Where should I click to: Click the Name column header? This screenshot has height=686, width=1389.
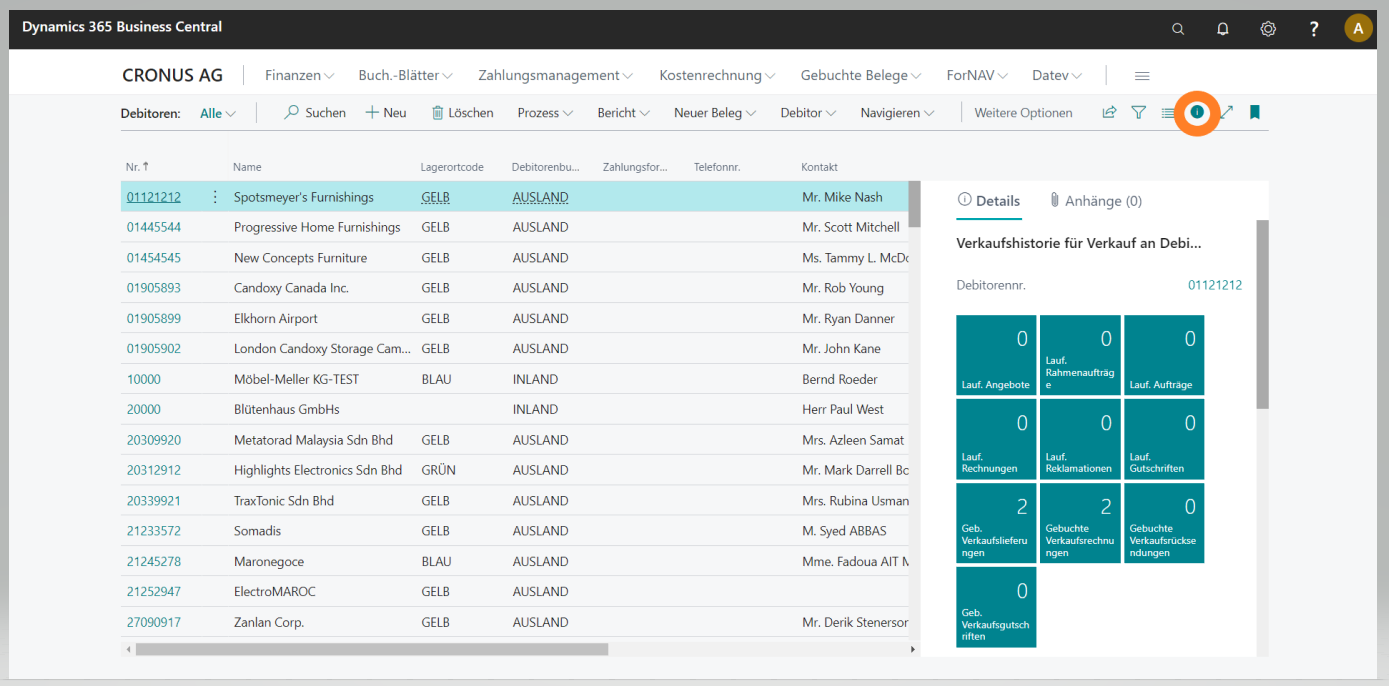[247, 167]
